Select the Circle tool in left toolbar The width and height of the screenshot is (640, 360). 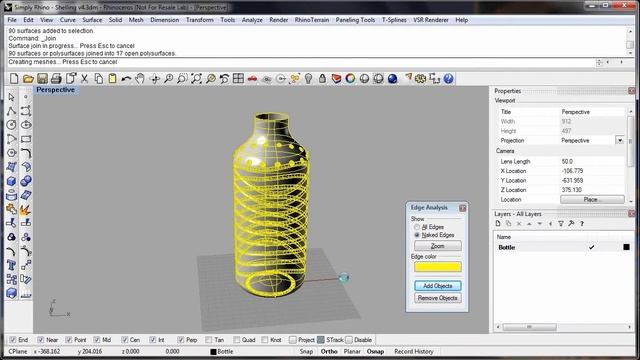pyautogui.click(x=11, y=125)
